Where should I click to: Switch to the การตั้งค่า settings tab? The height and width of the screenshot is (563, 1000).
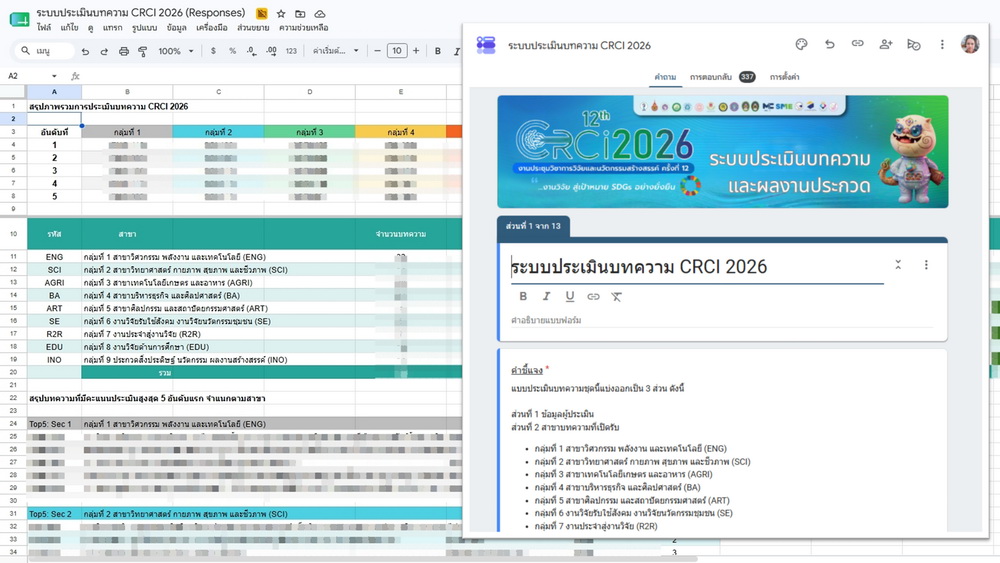[x=784, y=77]
